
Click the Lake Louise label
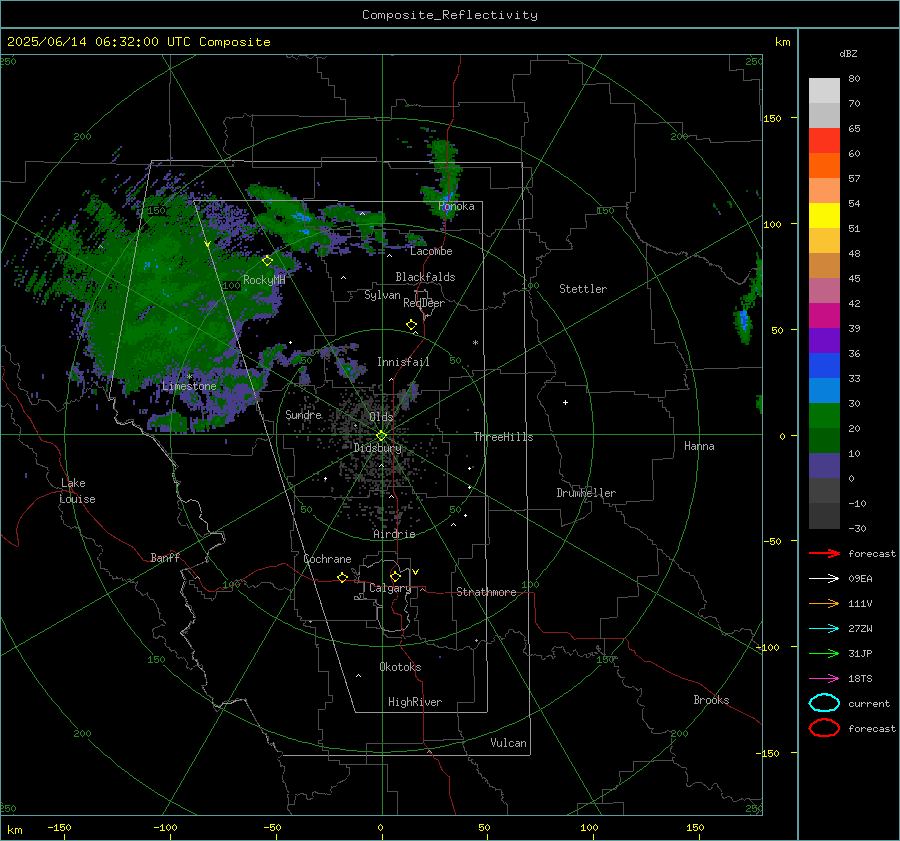tap(77, 491)
